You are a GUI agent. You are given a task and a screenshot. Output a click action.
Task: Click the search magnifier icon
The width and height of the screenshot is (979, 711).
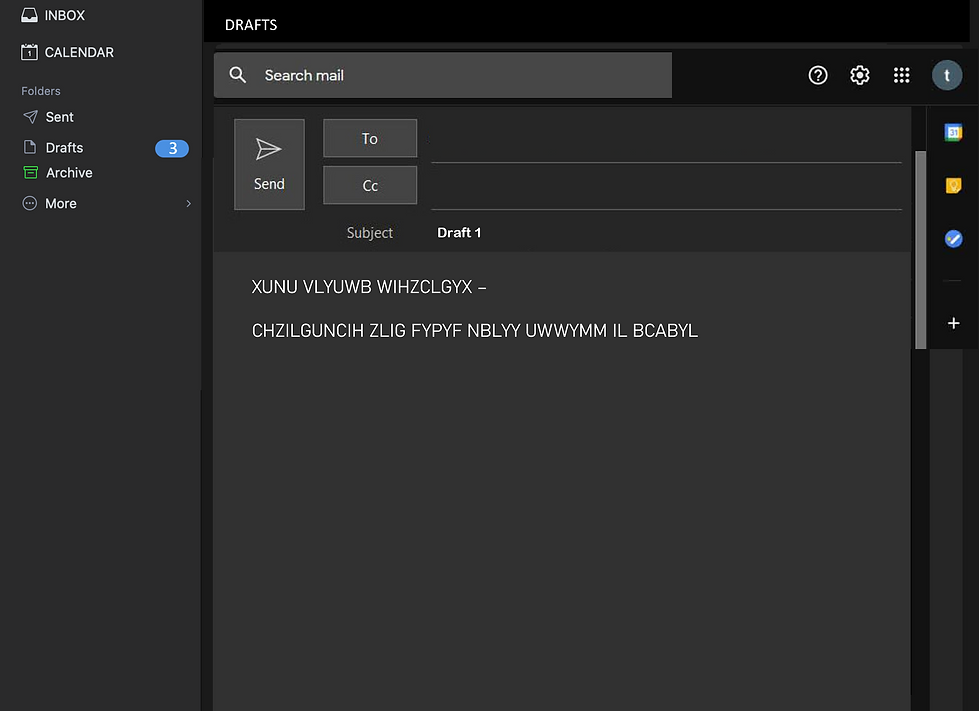click(237, 75)
